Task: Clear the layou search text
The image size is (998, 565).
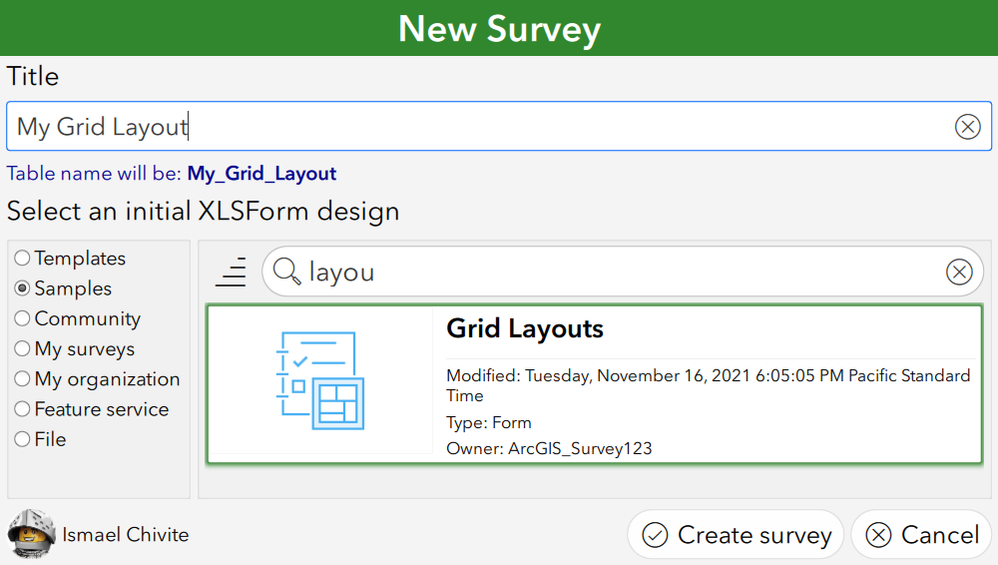Action: pyautogui.click(x=958, y=272)
